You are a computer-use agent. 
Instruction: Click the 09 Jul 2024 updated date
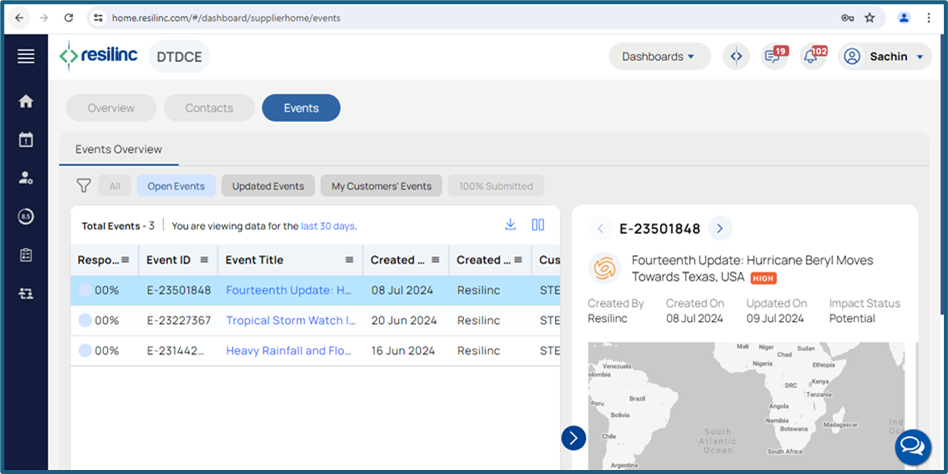coord(775,319)
